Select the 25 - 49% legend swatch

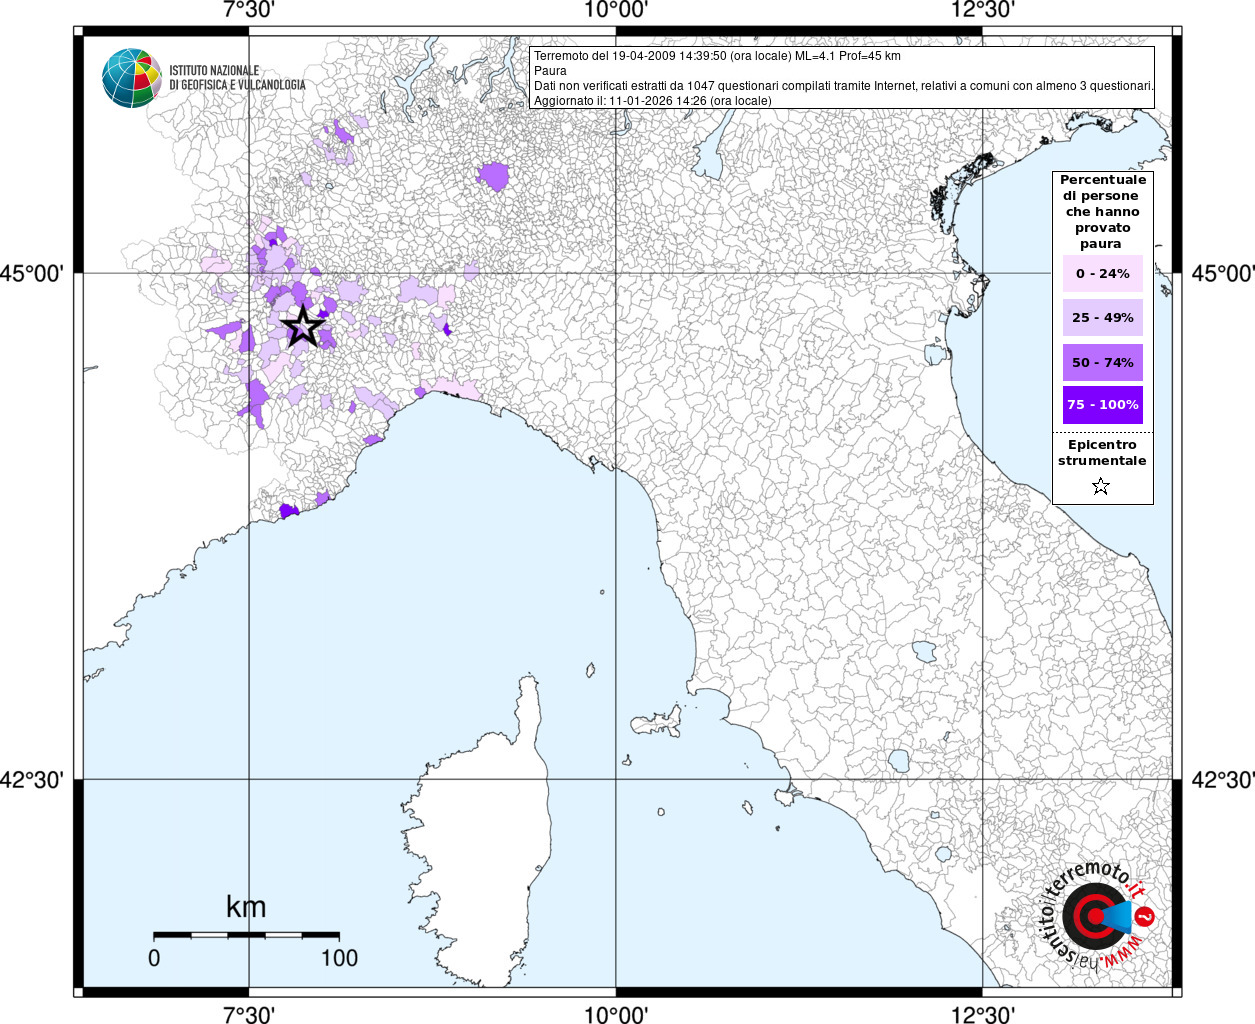click(1102, 318)
